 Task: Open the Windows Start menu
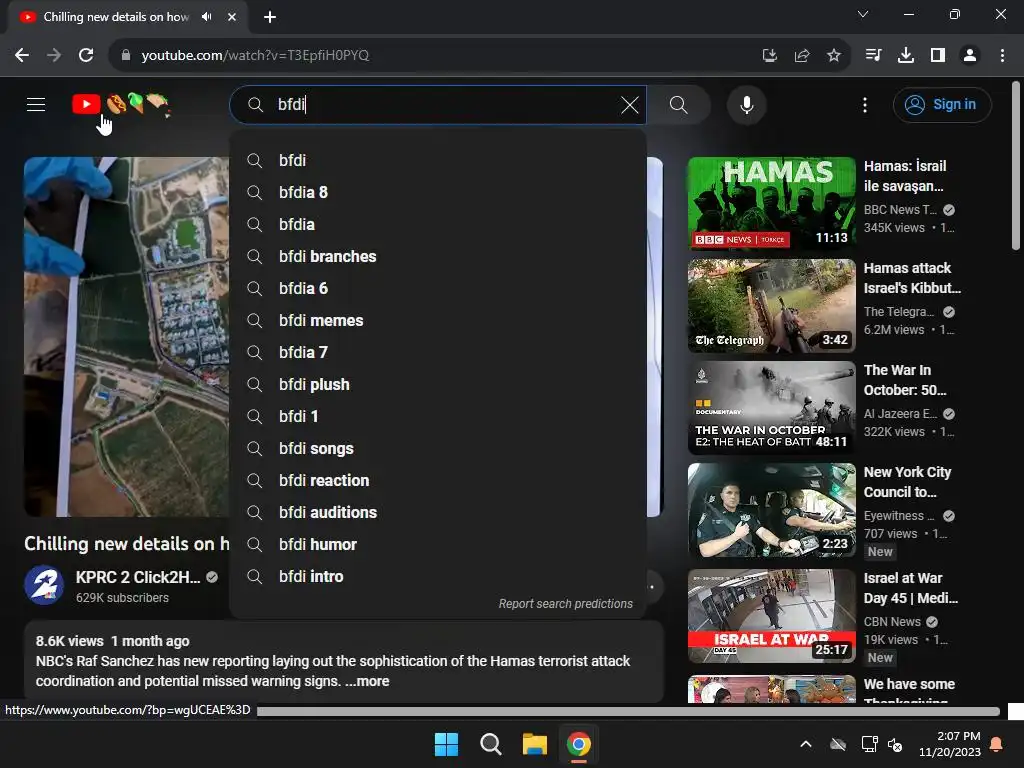[x=447, y=744]
